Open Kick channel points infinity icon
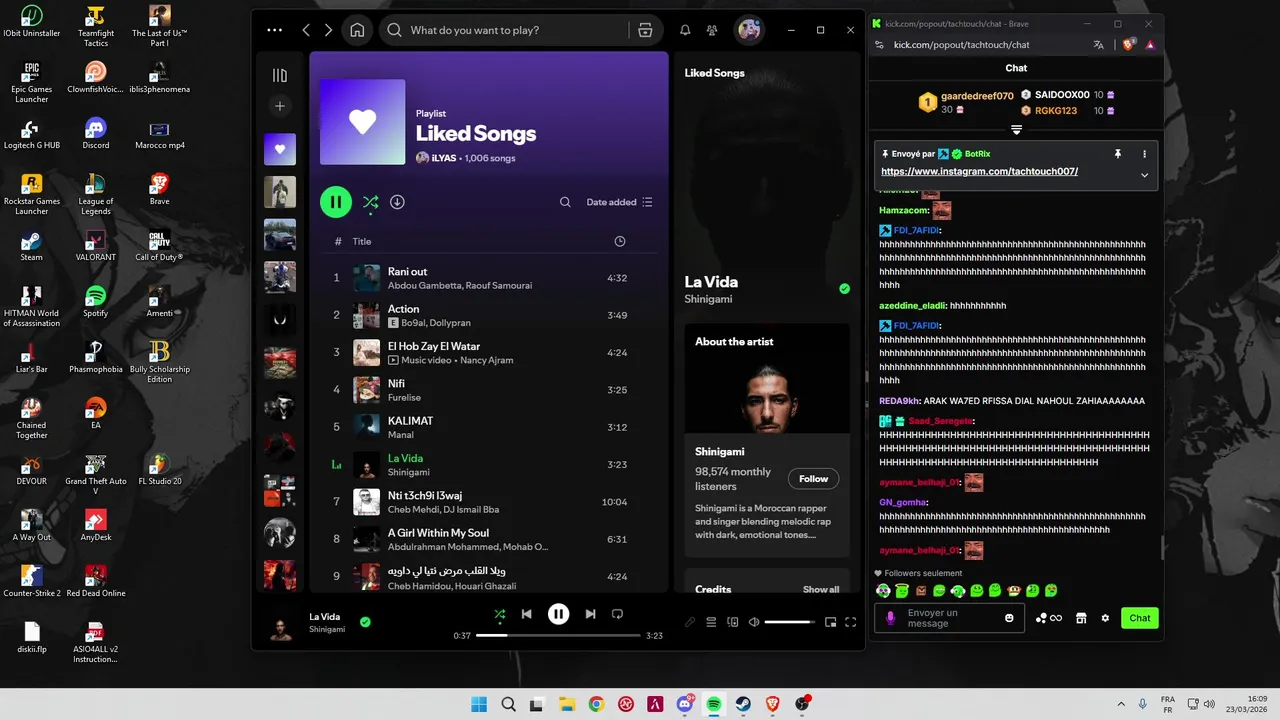 pyautogui.click(x=1049, y=618)
